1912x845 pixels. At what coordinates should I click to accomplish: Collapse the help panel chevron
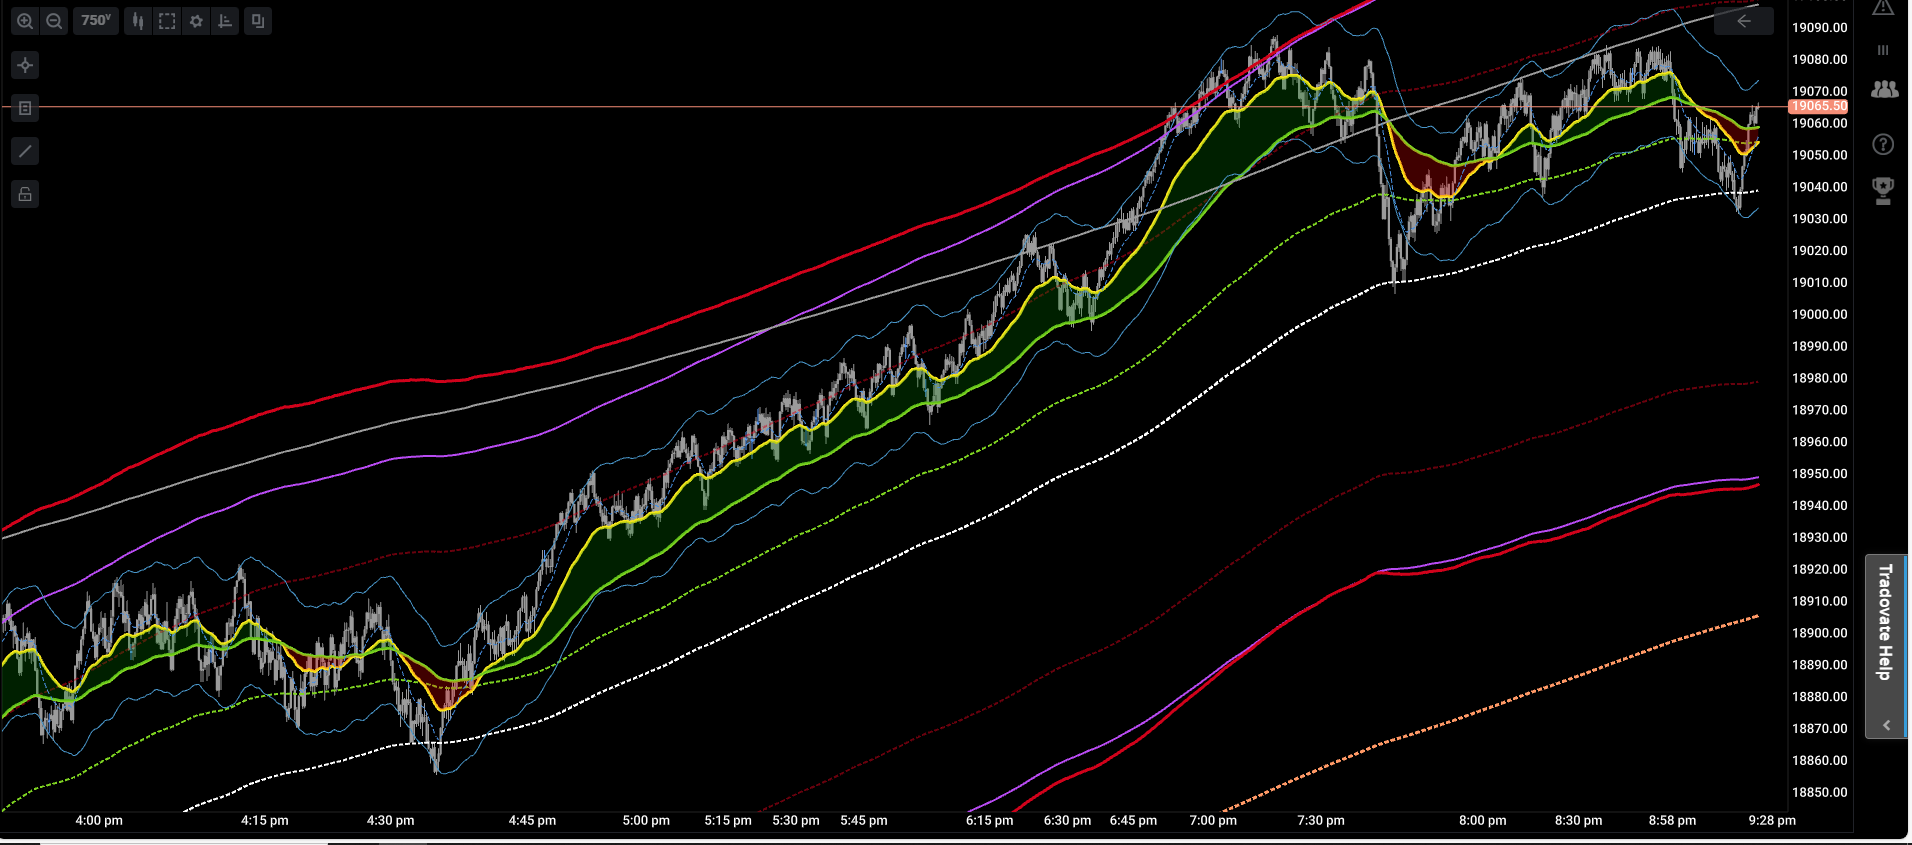[x=1886, y=726]
